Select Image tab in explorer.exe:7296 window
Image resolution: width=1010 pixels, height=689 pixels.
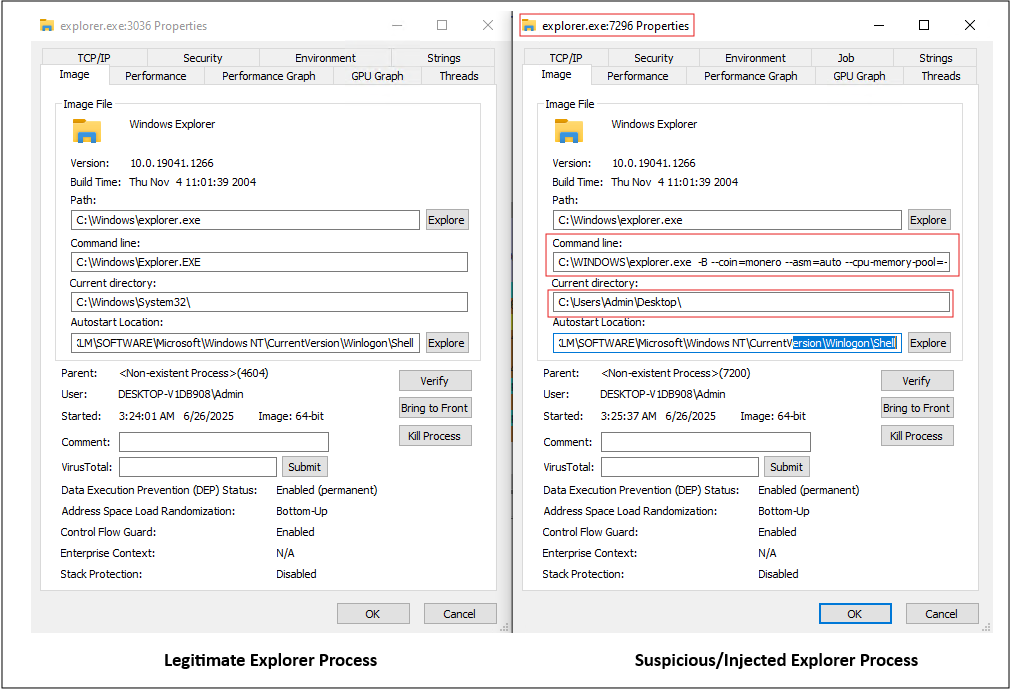556,75
